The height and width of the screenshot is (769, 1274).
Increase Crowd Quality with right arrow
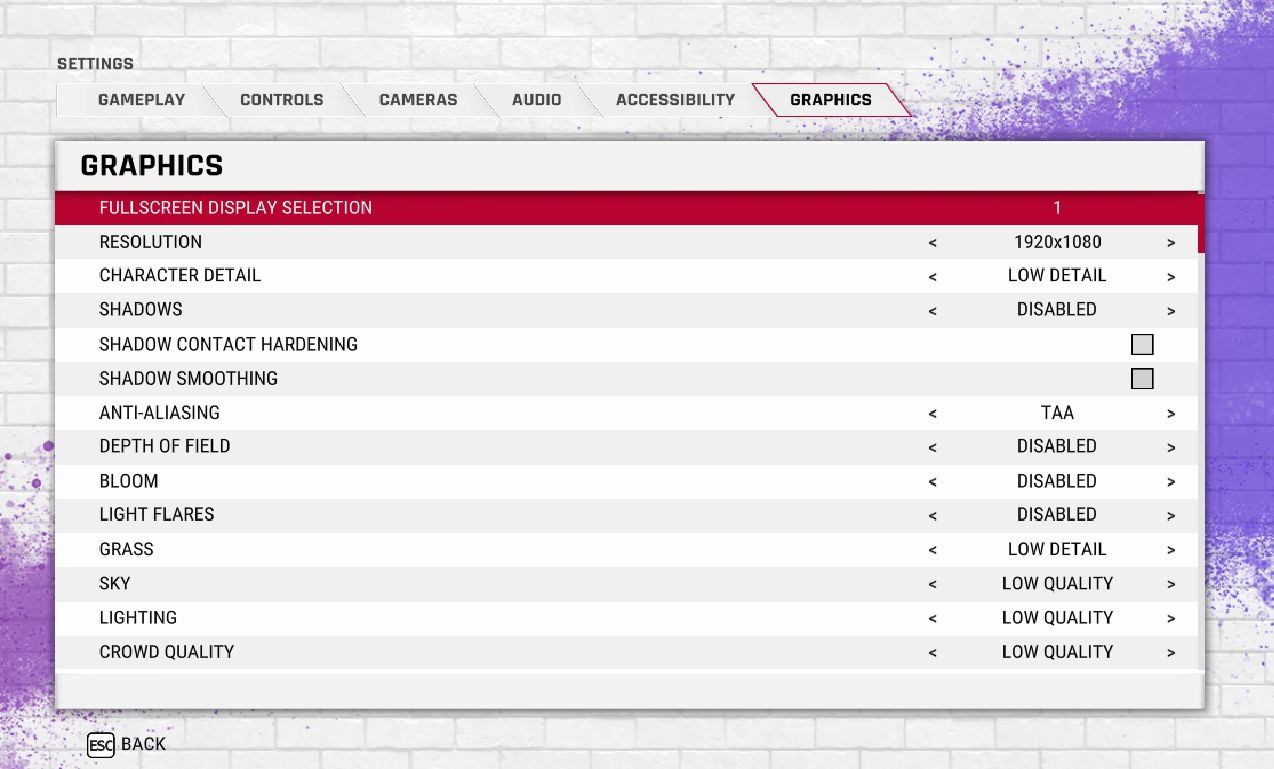coord(1171,653)
